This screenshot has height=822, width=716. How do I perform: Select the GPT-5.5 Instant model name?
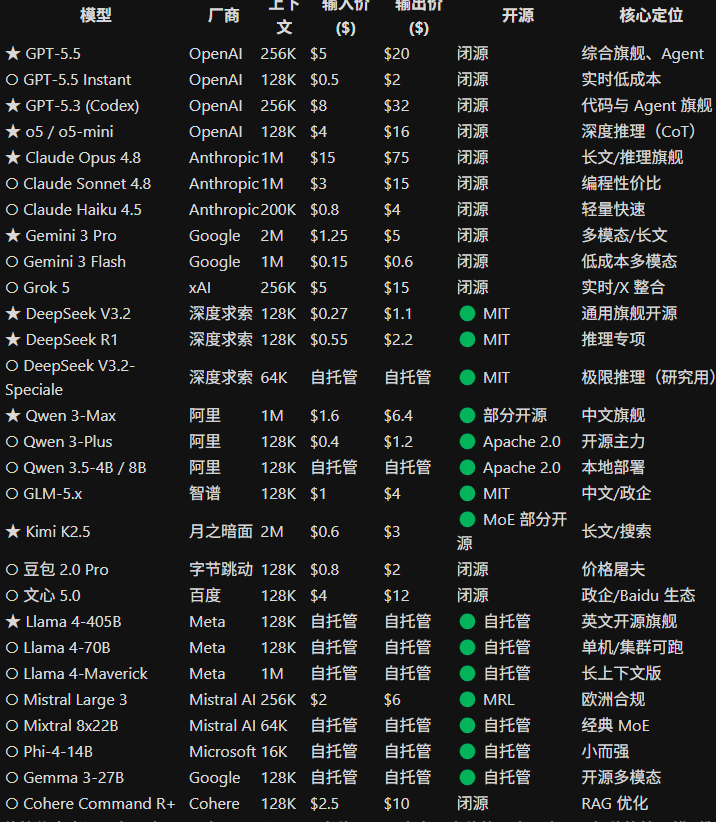click(x=77, y=80)
